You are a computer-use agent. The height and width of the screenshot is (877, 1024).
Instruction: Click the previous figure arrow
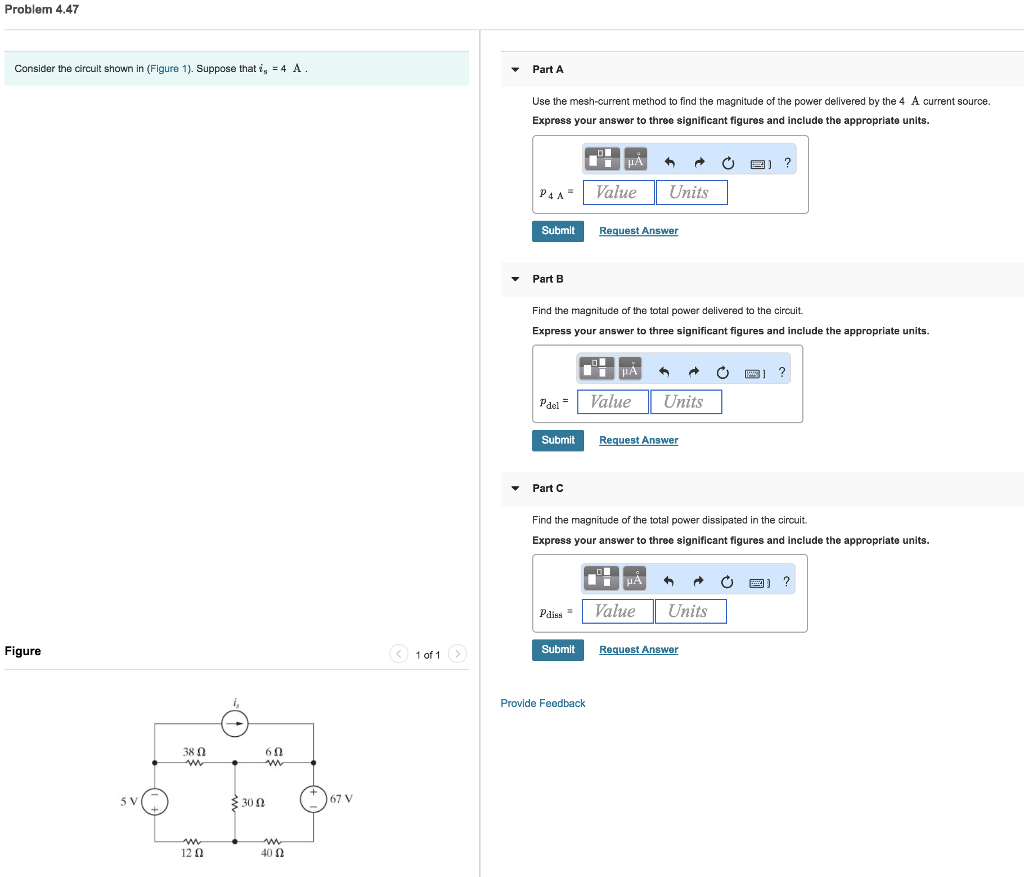pyautogui.click(x=399, y=654)
